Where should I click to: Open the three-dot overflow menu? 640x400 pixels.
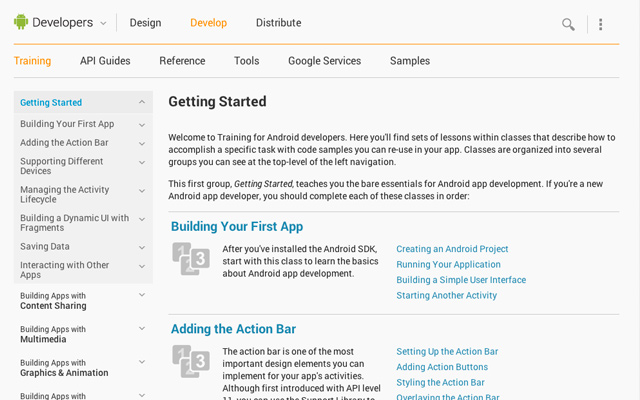(x=600, y=24)
